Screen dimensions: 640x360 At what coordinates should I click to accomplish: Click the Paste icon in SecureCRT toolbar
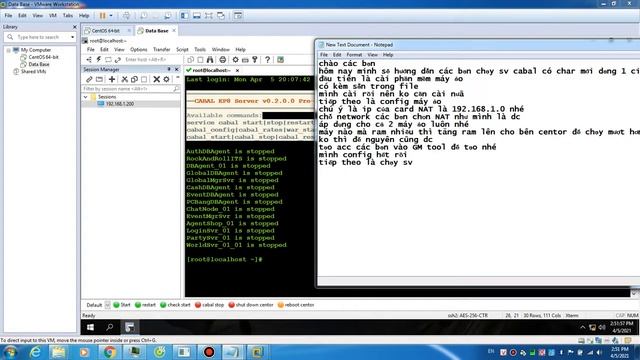[x=200, y=60]
